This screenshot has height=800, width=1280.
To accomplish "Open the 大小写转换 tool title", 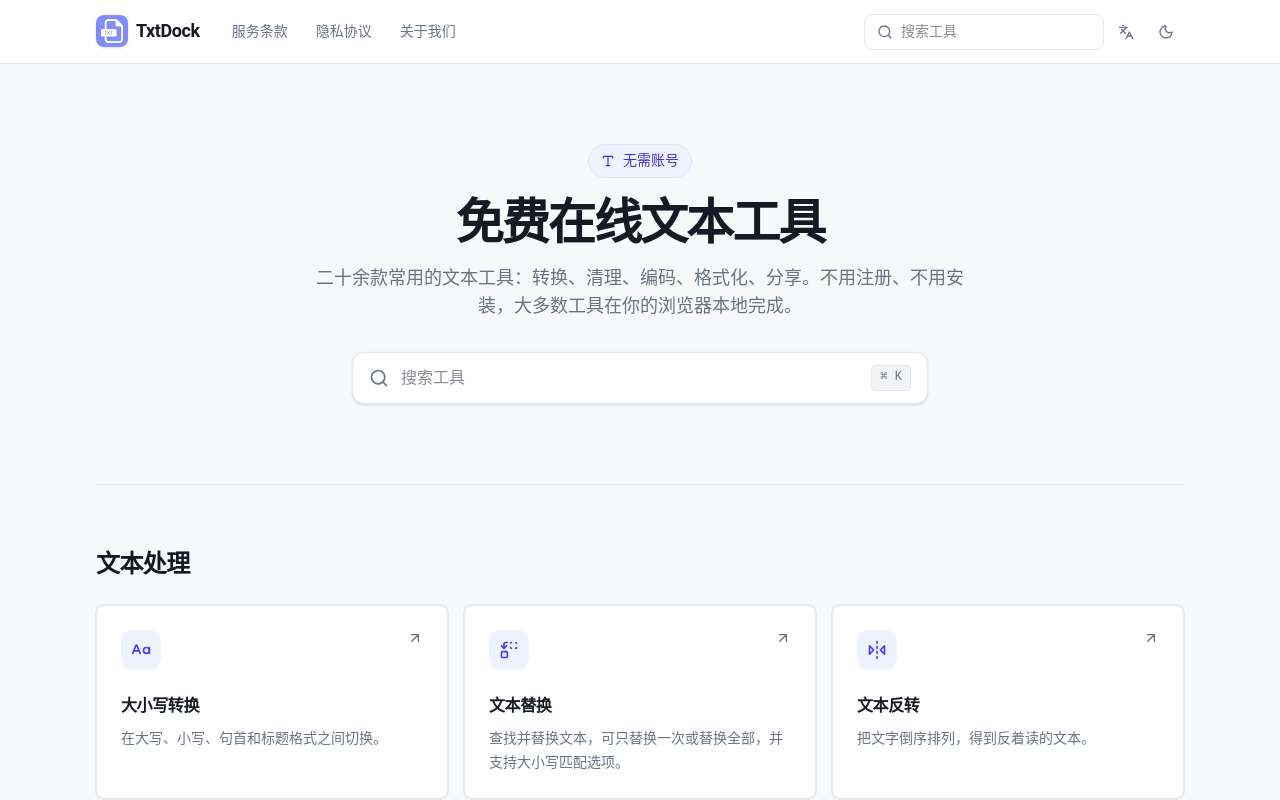I will click(161, 705).
